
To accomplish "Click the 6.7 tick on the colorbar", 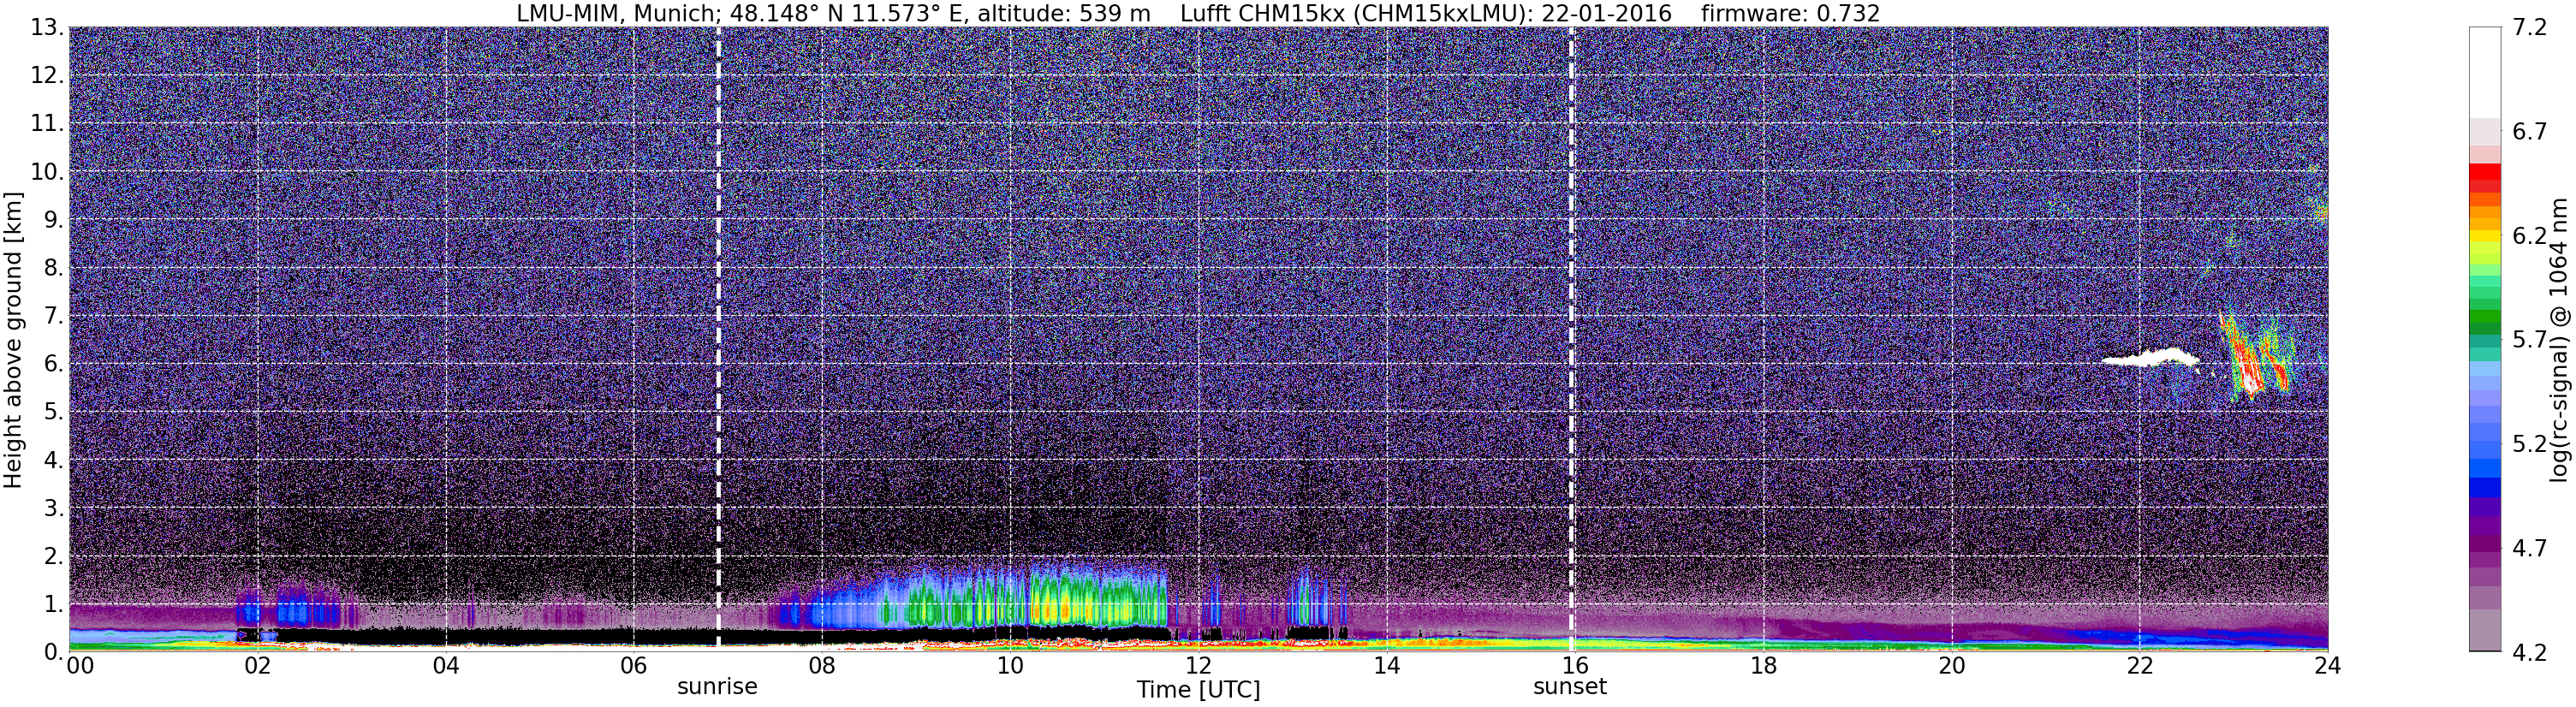I will (x=2530, y=131).
